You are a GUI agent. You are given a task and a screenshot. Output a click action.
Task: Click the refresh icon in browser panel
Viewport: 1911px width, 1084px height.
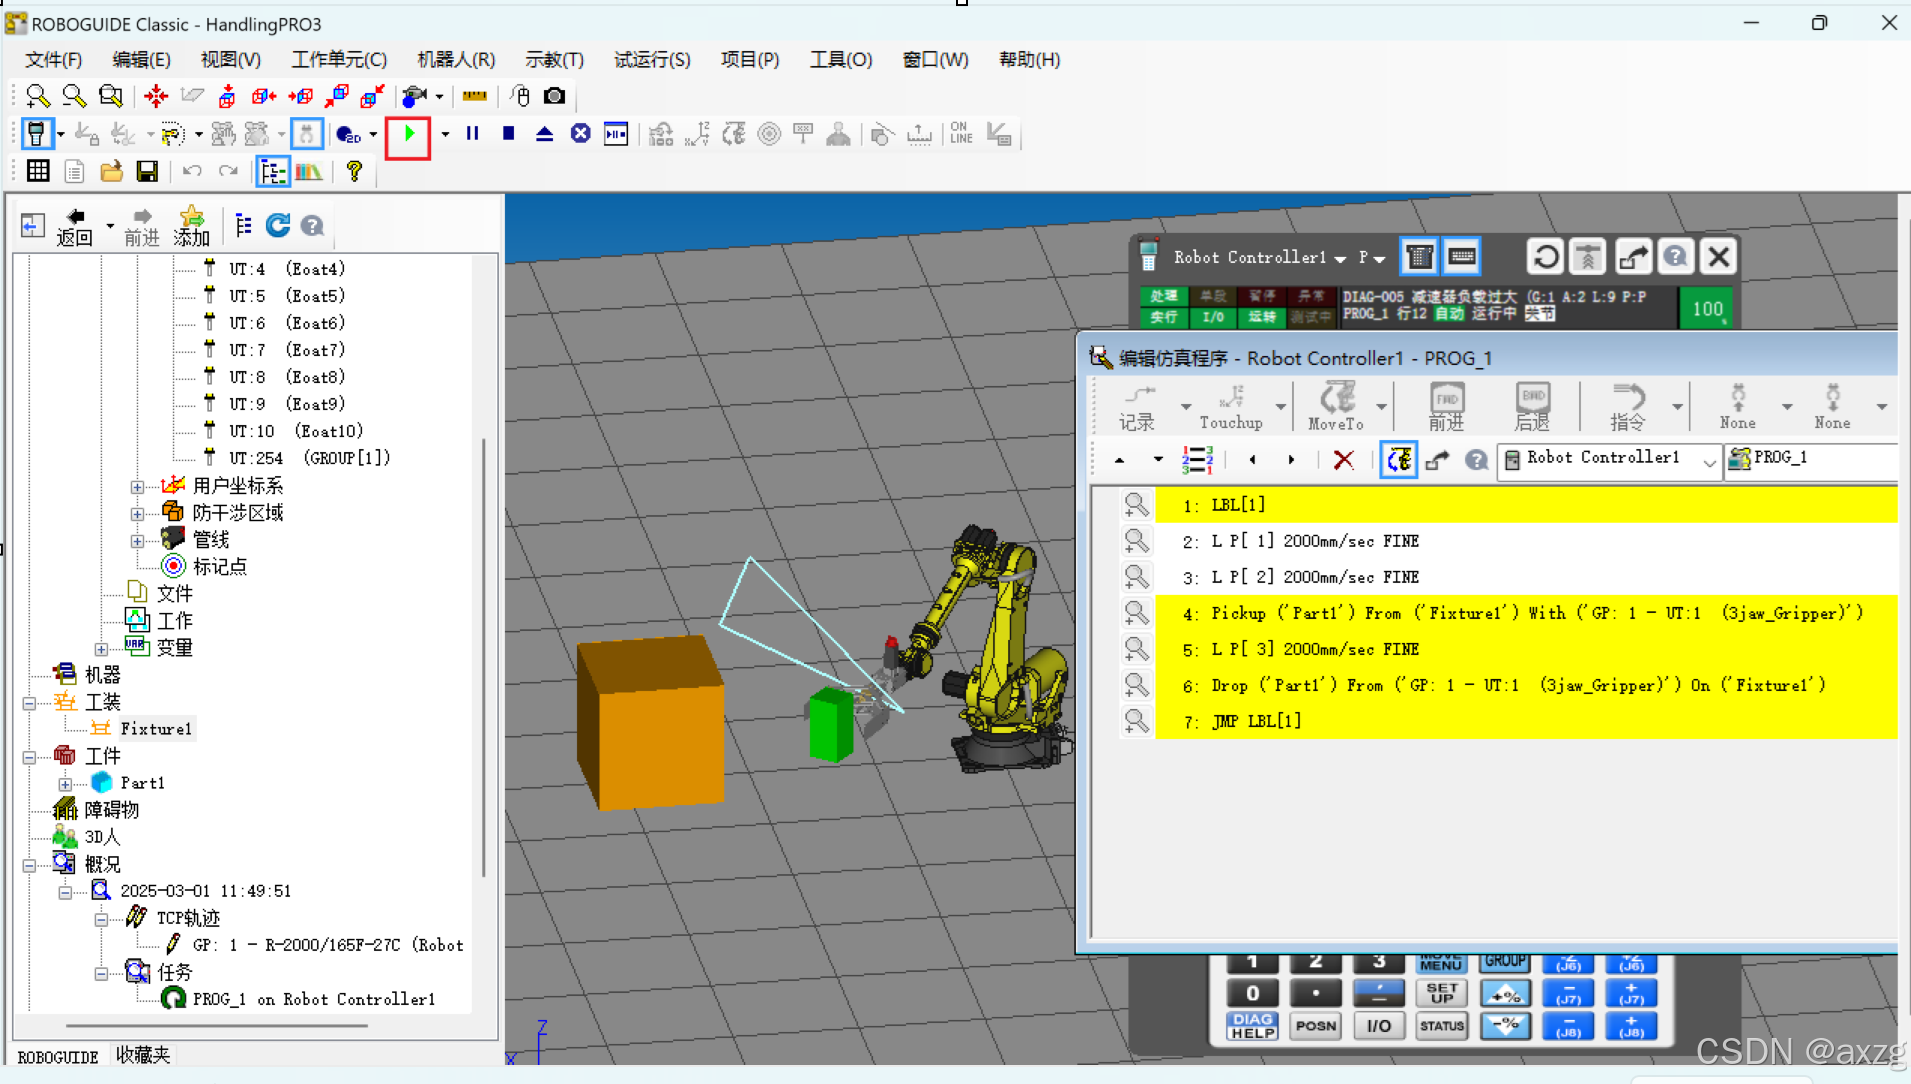coord(278,226)
